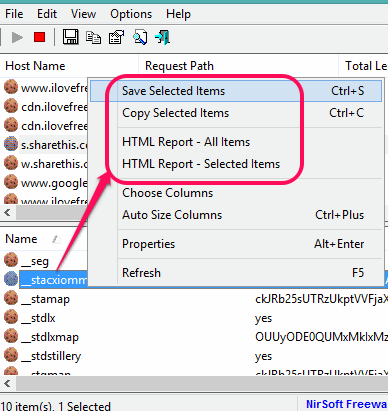Open the Help menu
Screen dimensions: 388x411
coord(178,14)
